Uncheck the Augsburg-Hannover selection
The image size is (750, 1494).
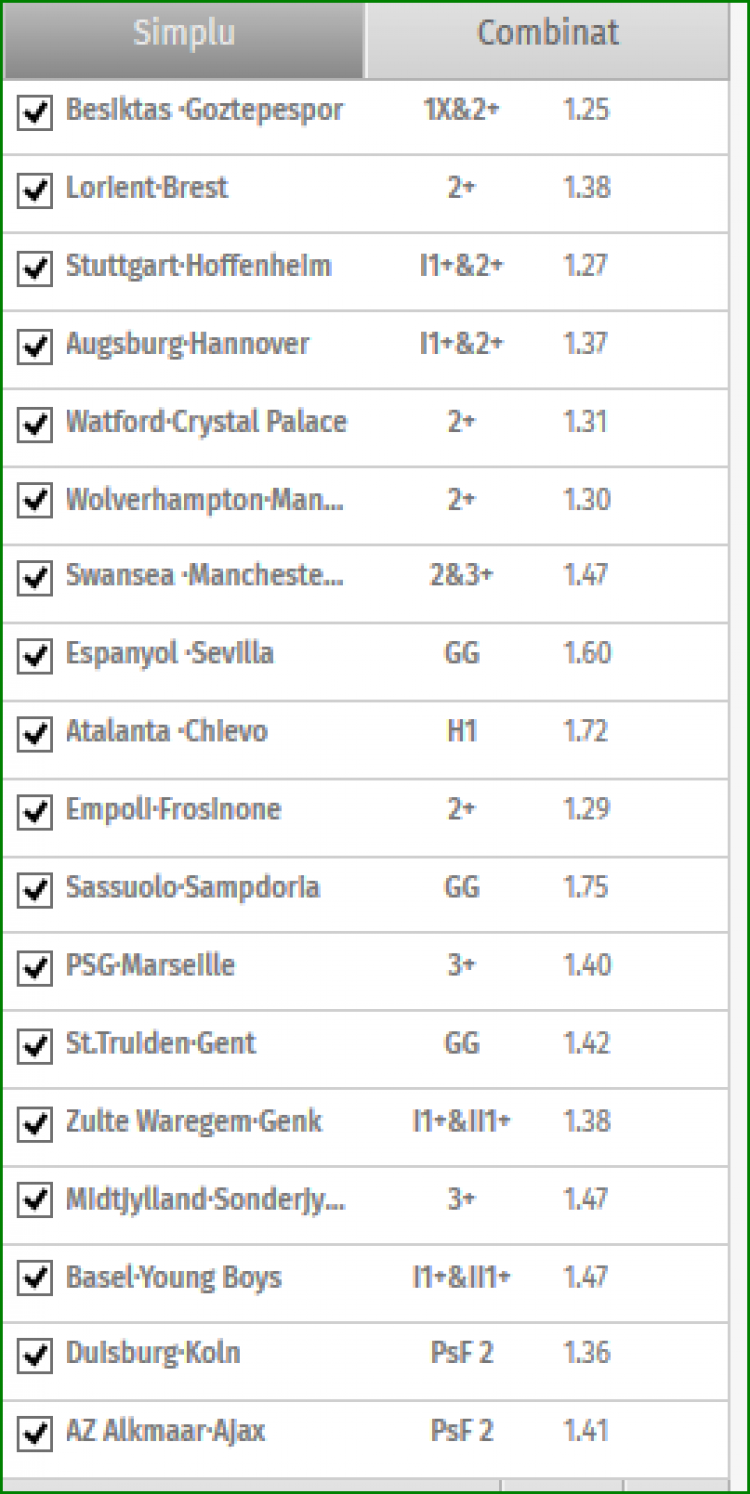[x=35, y=346]
